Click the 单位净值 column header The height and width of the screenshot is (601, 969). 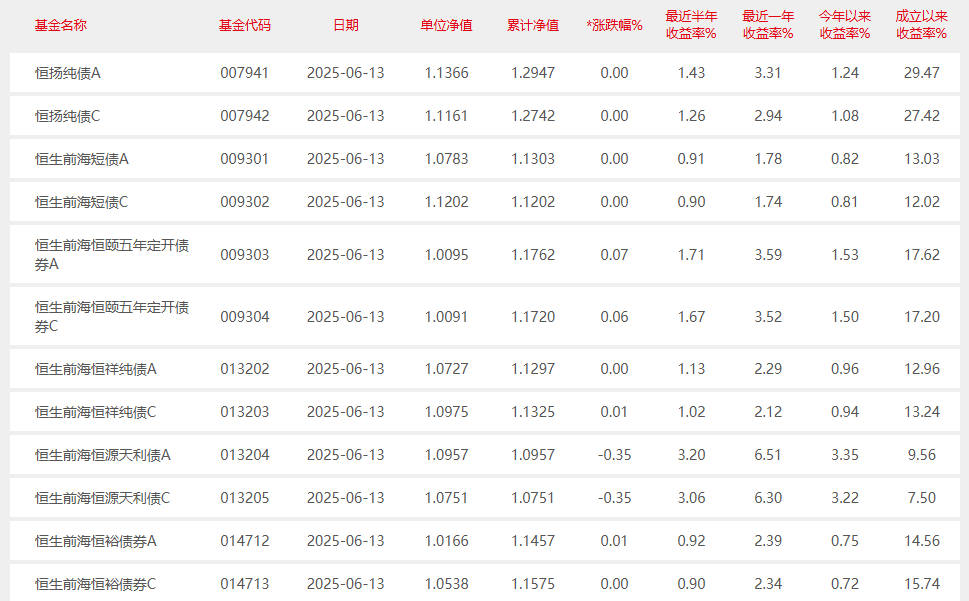(x=446, y=25)
